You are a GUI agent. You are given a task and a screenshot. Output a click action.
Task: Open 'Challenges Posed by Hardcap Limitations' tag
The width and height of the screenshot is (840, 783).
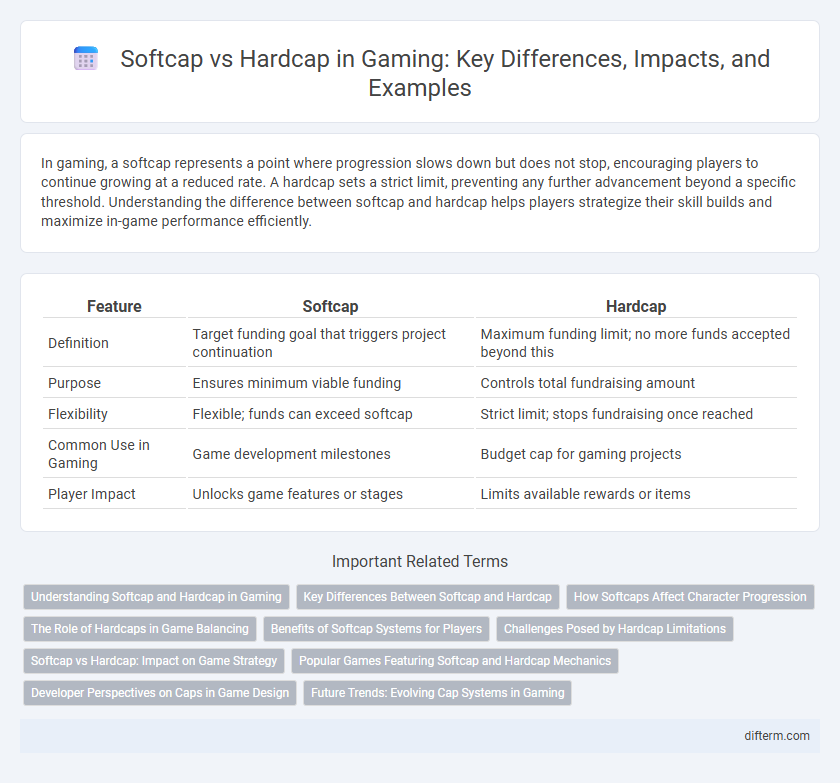click(614, 629)
